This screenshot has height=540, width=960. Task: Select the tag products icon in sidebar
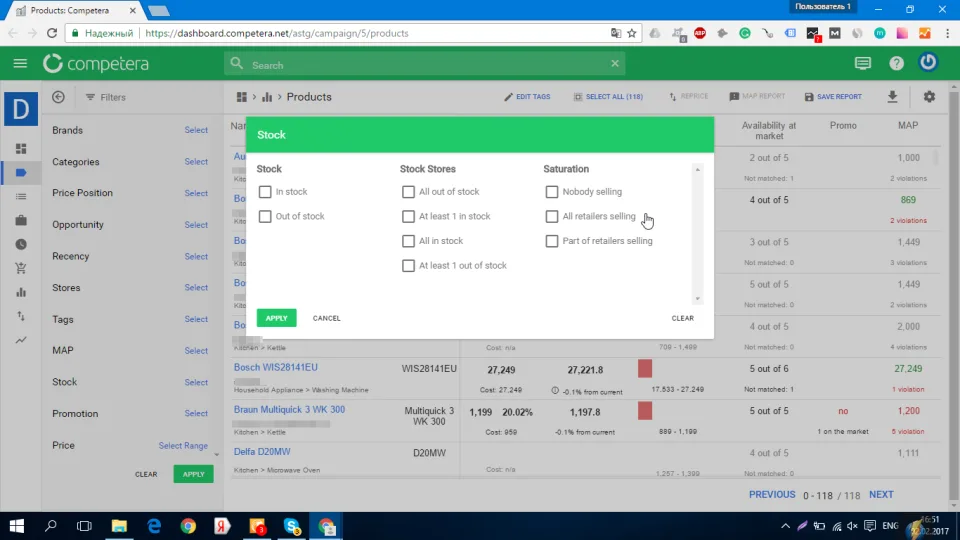click(21, 173)
